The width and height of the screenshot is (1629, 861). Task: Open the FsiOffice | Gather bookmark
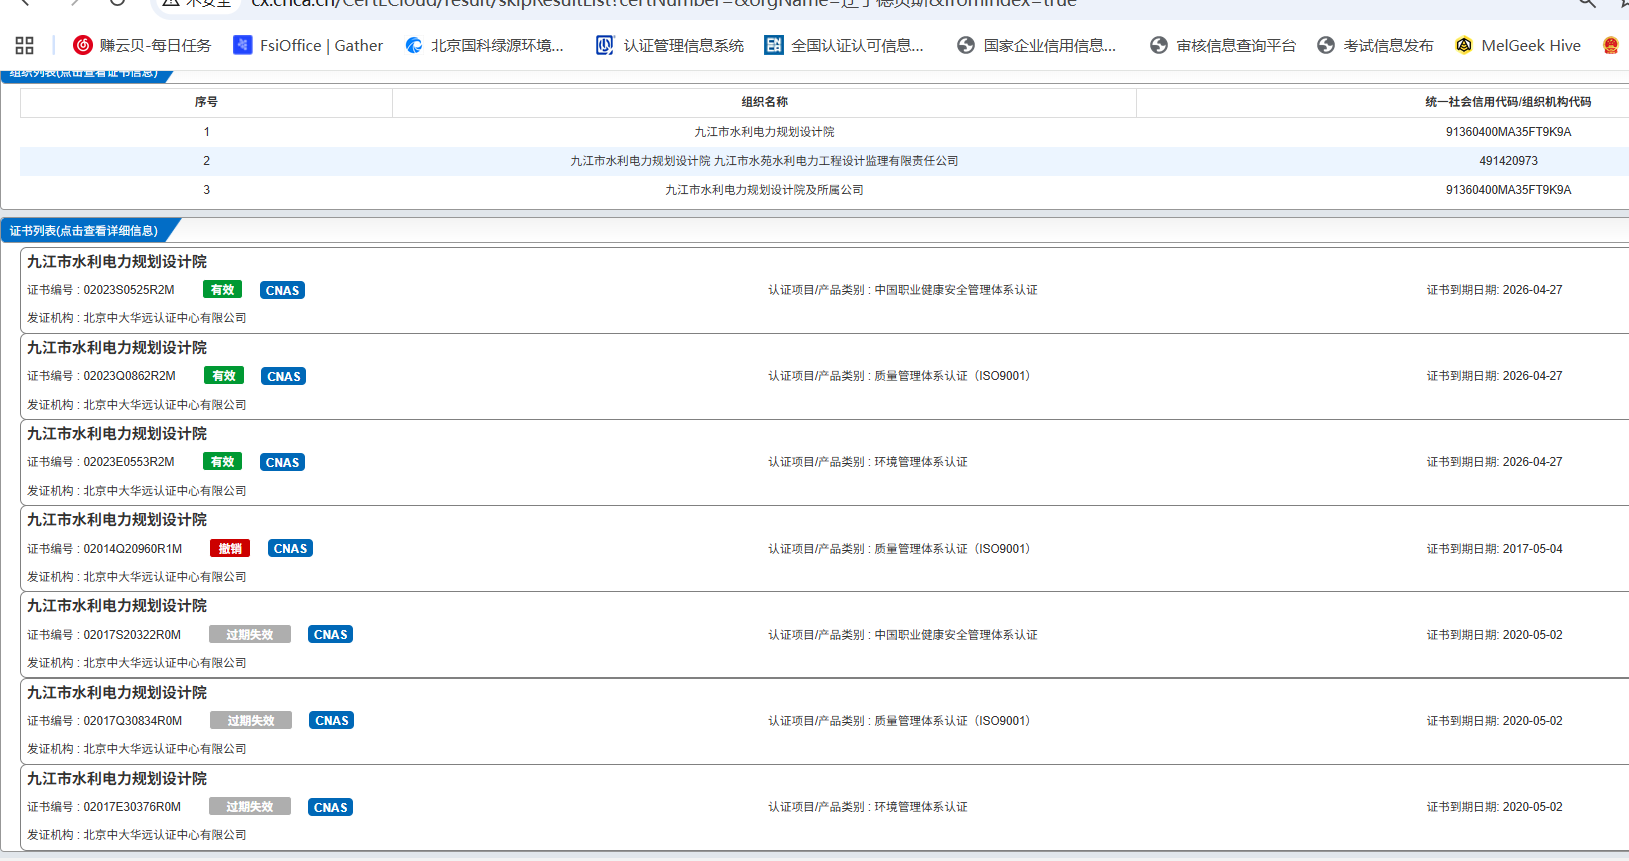click(308, 45)
